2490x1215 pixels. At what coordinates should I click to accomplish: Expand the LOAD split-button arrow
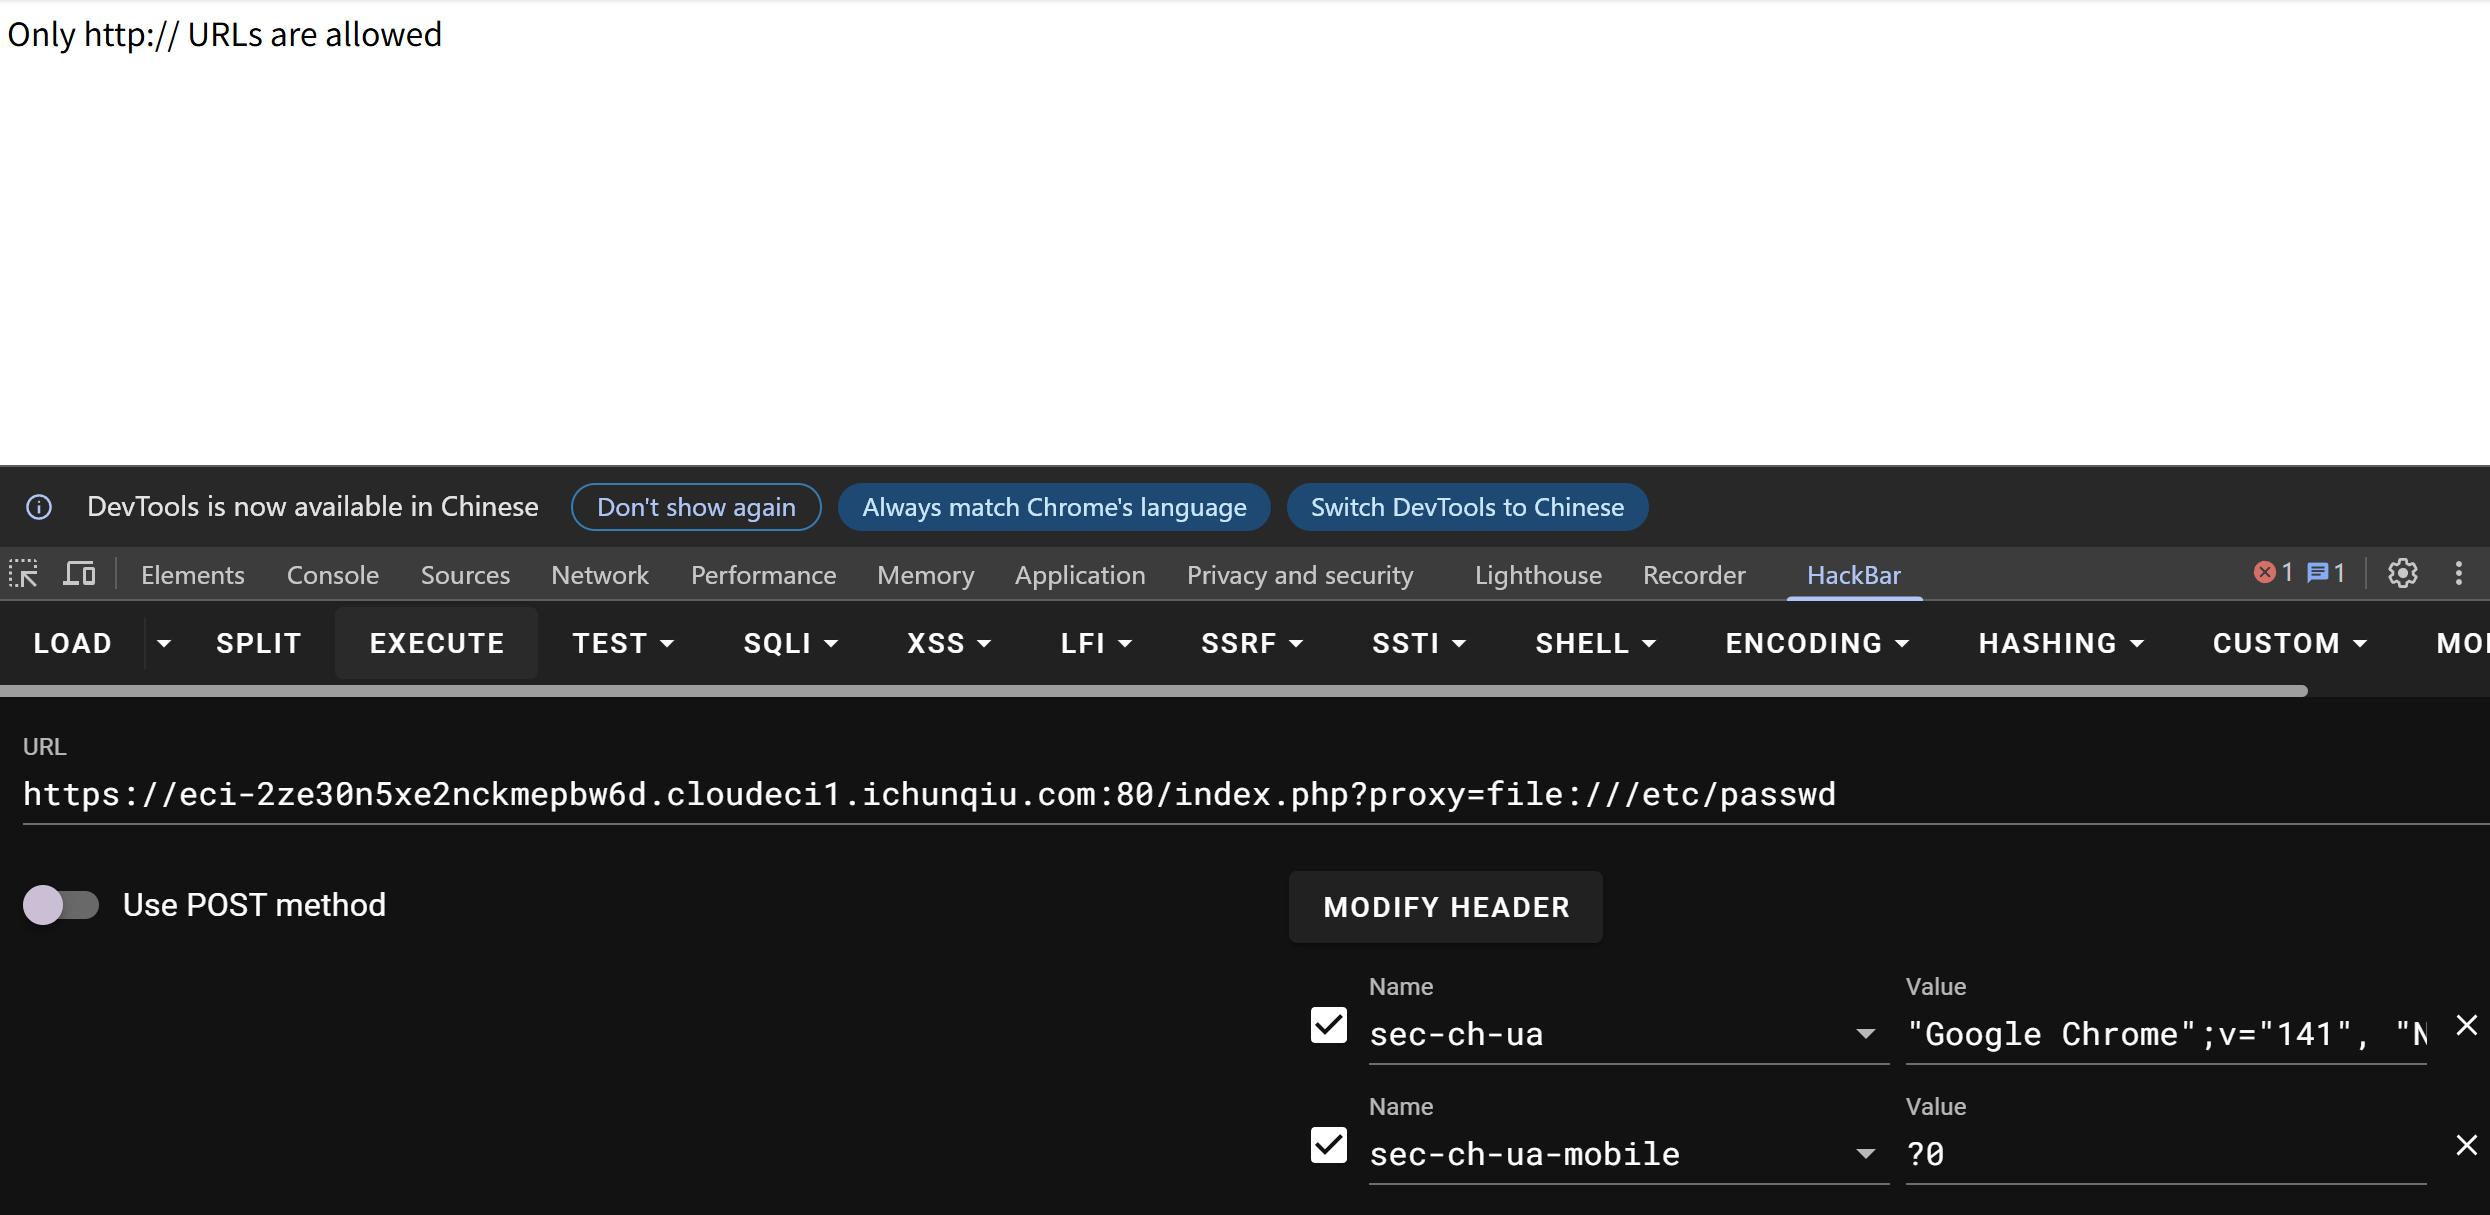(x=164, y=643)
